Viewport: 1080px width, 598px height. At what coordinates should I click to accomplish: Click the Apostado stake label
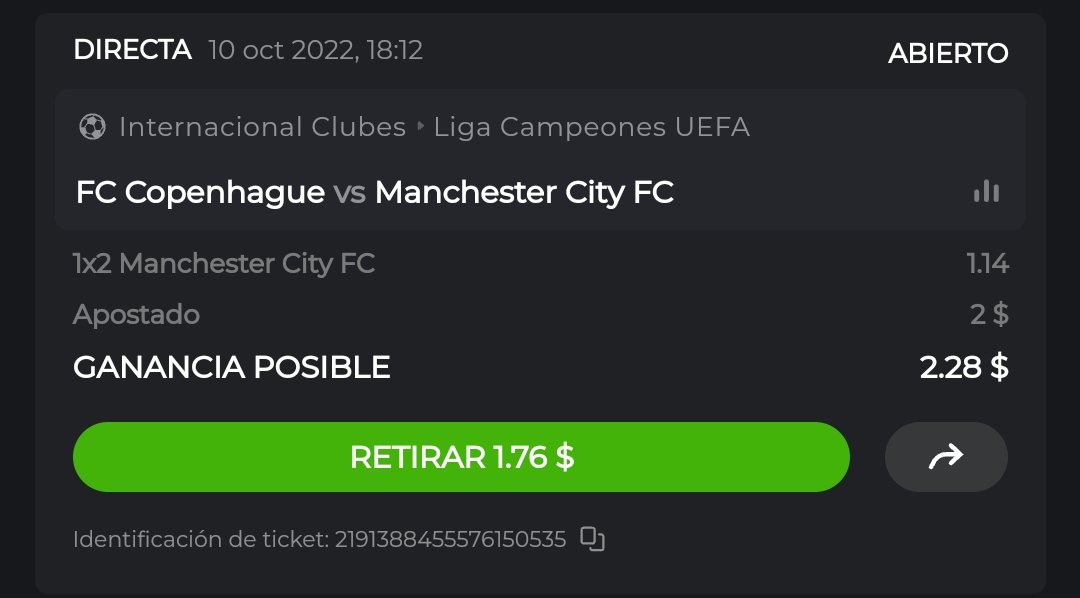136,315
